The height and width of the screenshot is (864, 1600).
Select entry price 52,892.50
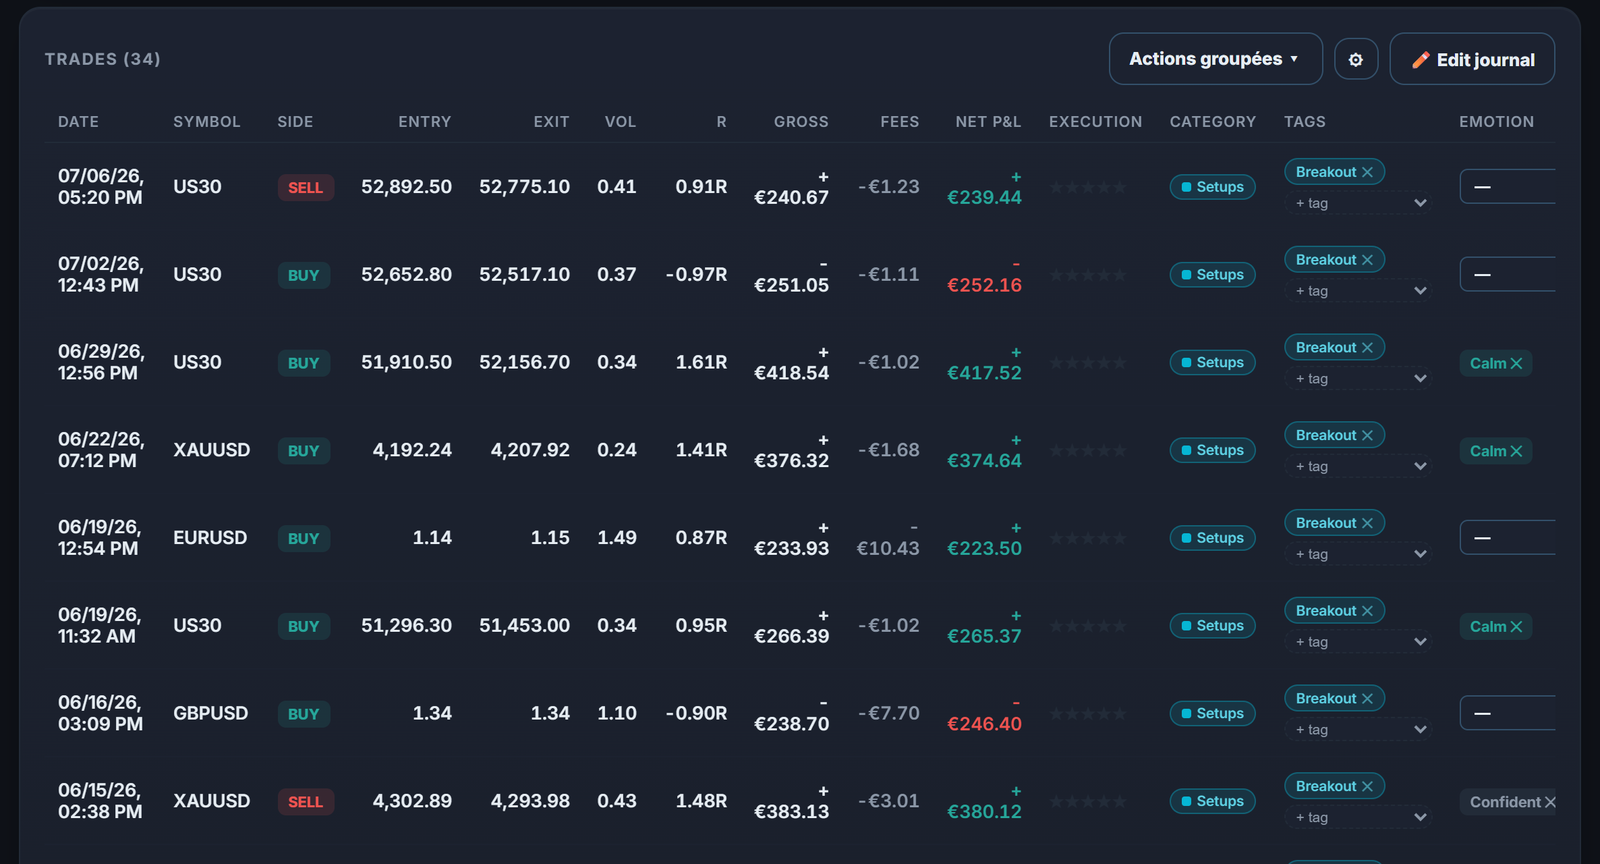pos(406,187)
